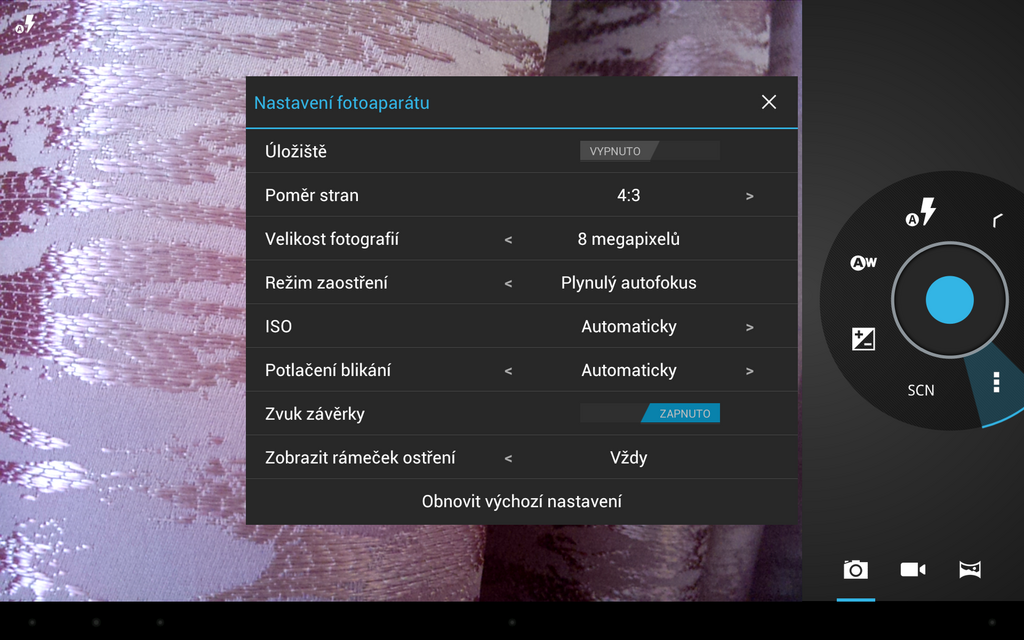Select the auto white balance (AW) icon
1024x640 pixels.
pos(862,262)
